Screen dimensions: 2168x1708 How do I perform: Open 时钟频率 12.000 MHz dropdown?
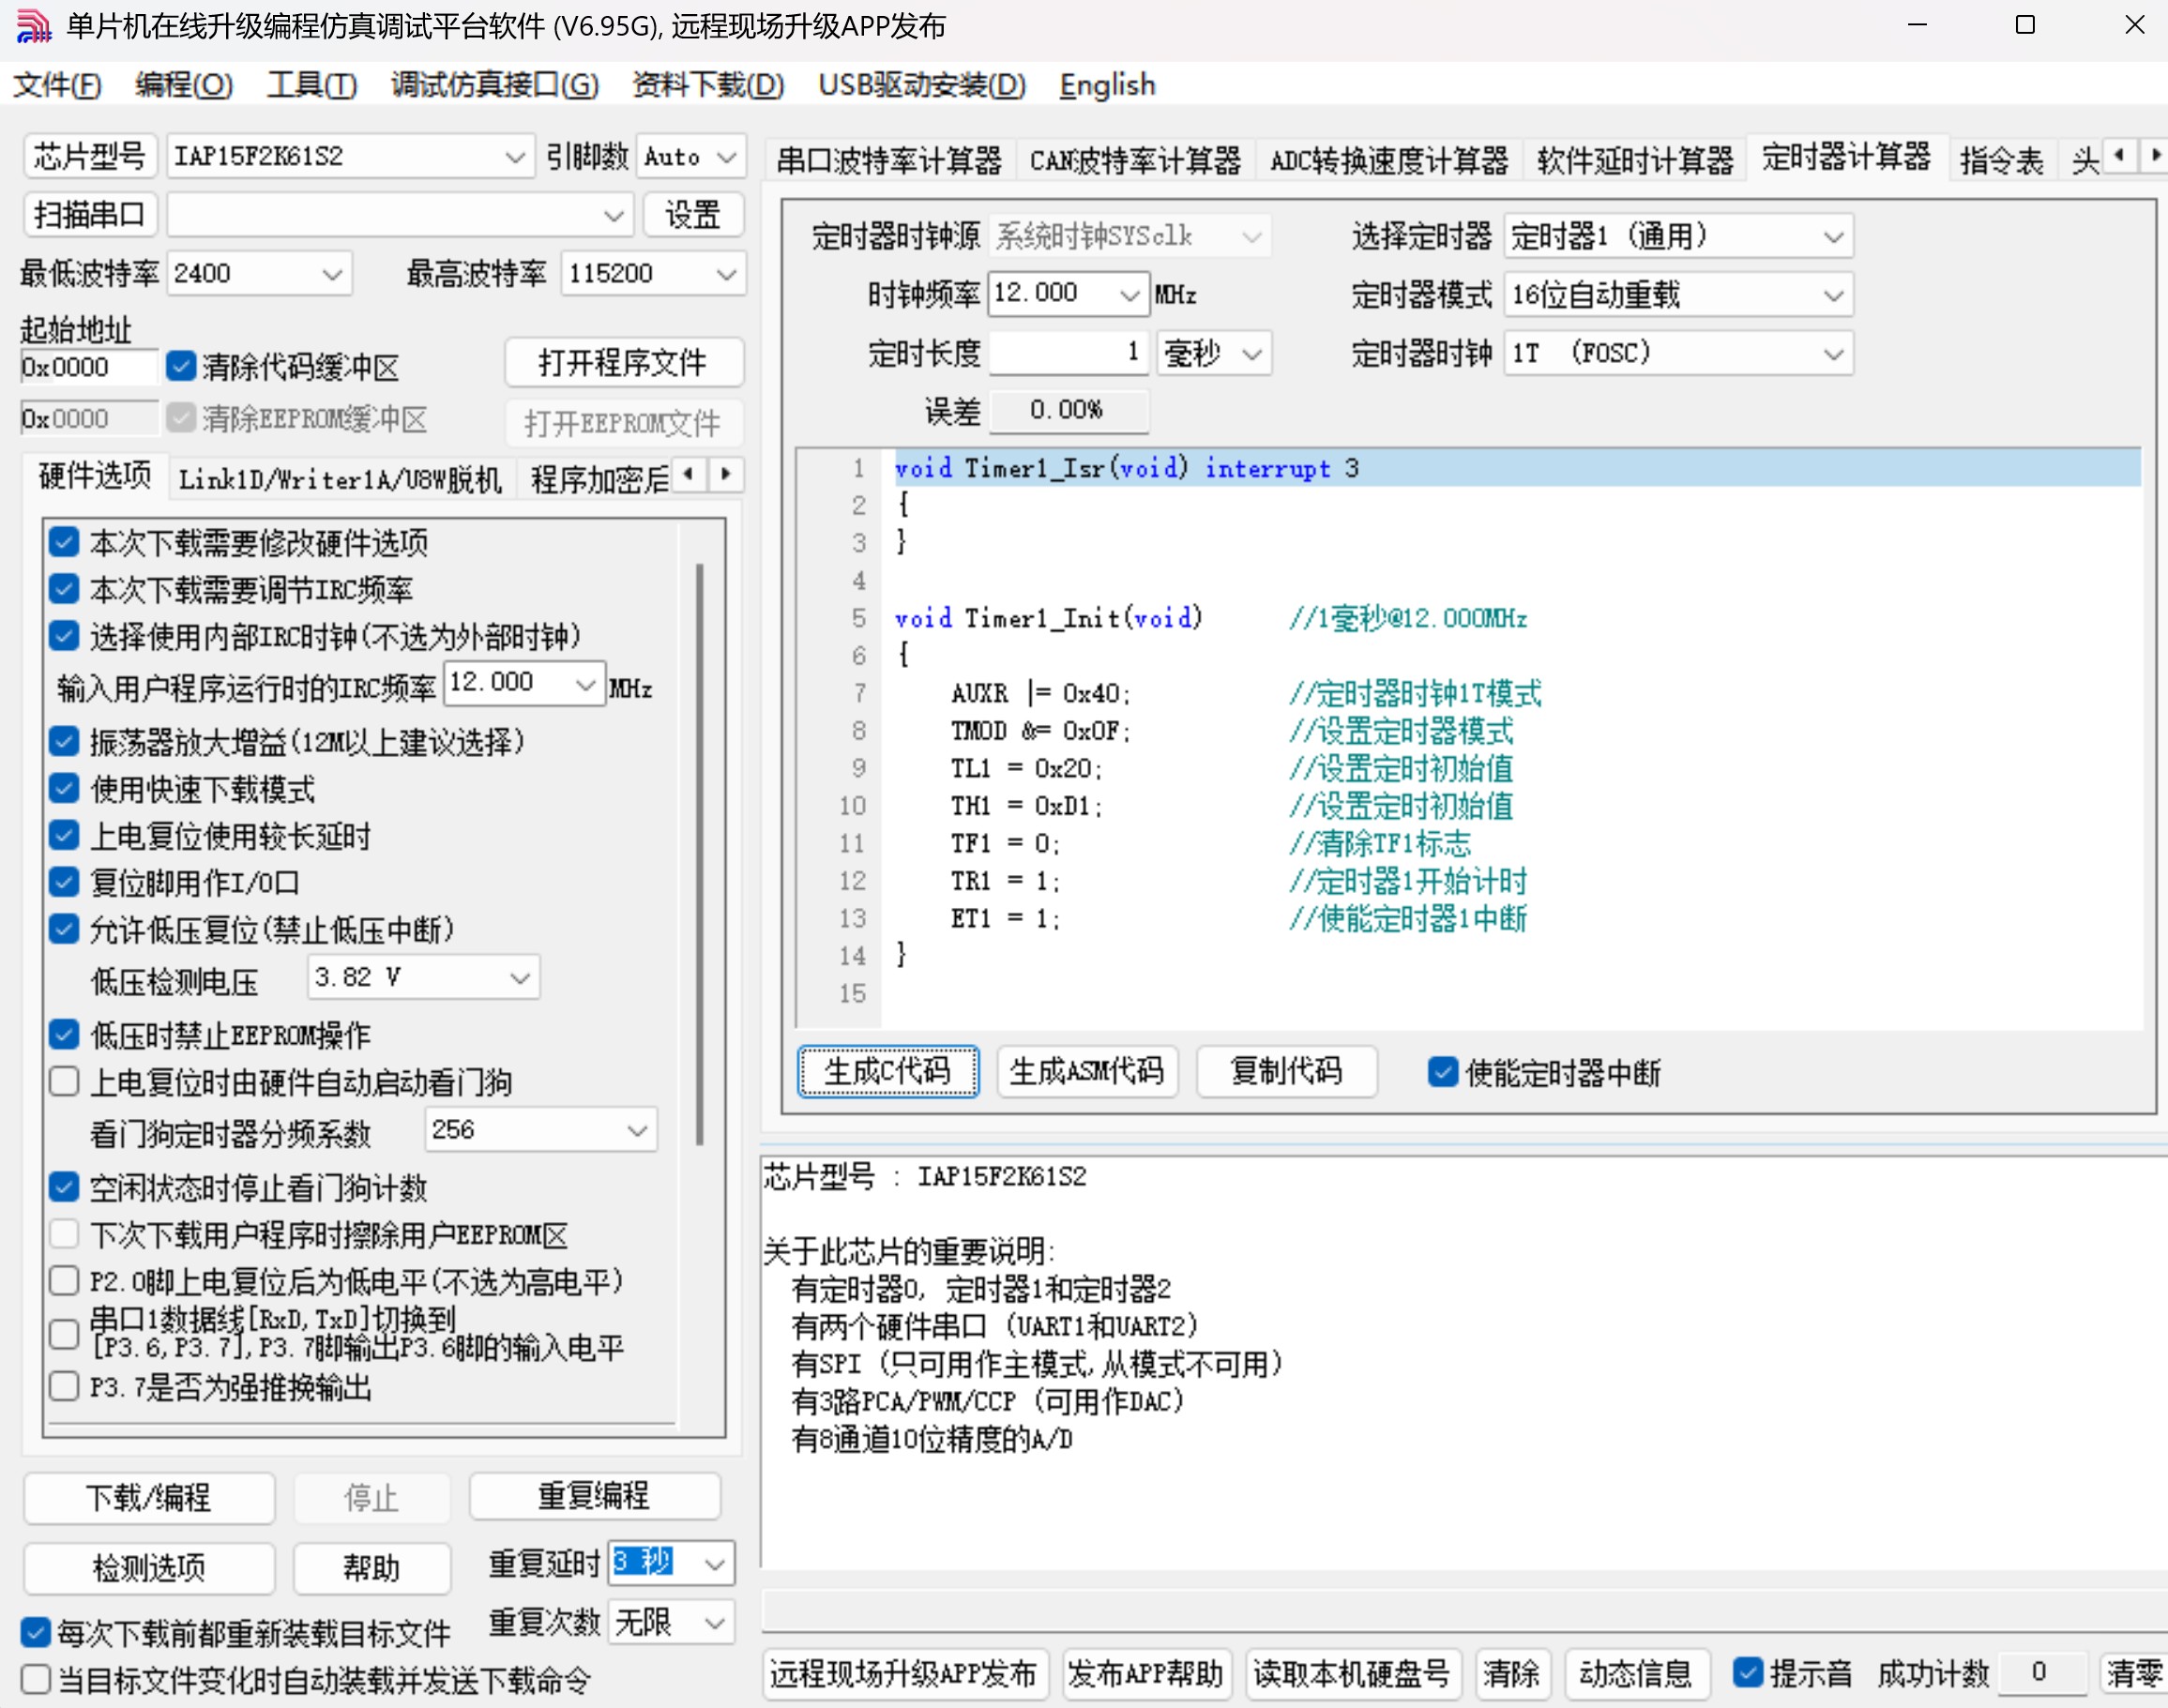click(1068, 294)
